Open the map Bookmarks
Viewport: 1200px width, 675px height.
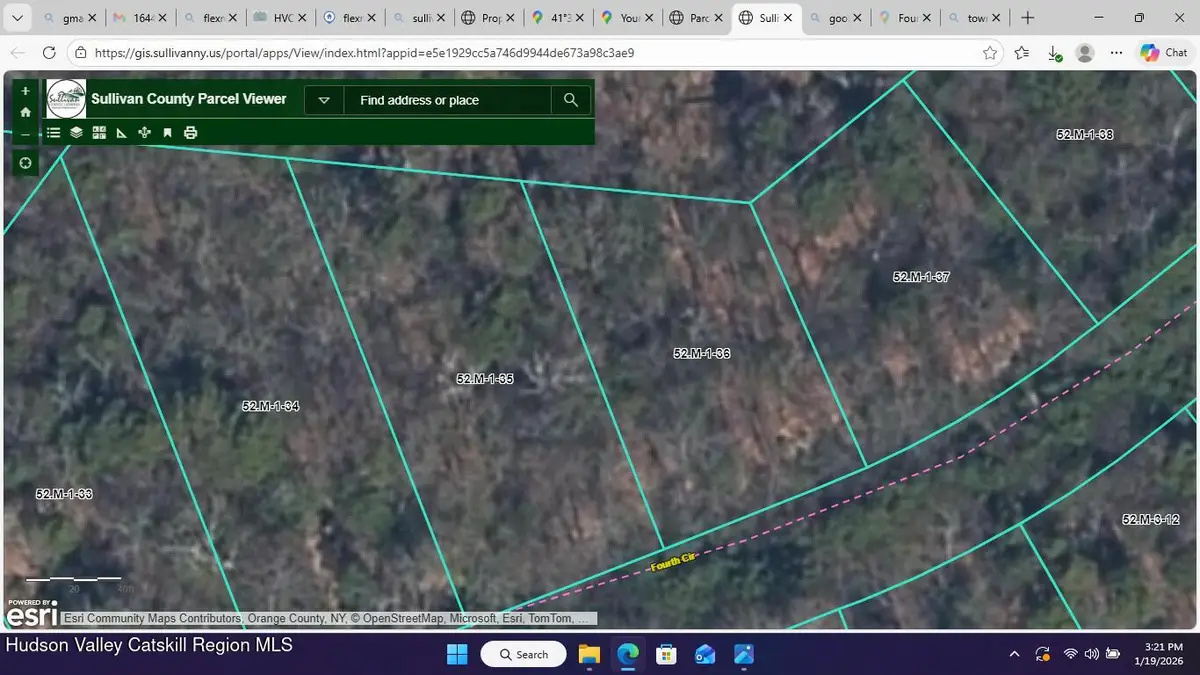[167, 132]
